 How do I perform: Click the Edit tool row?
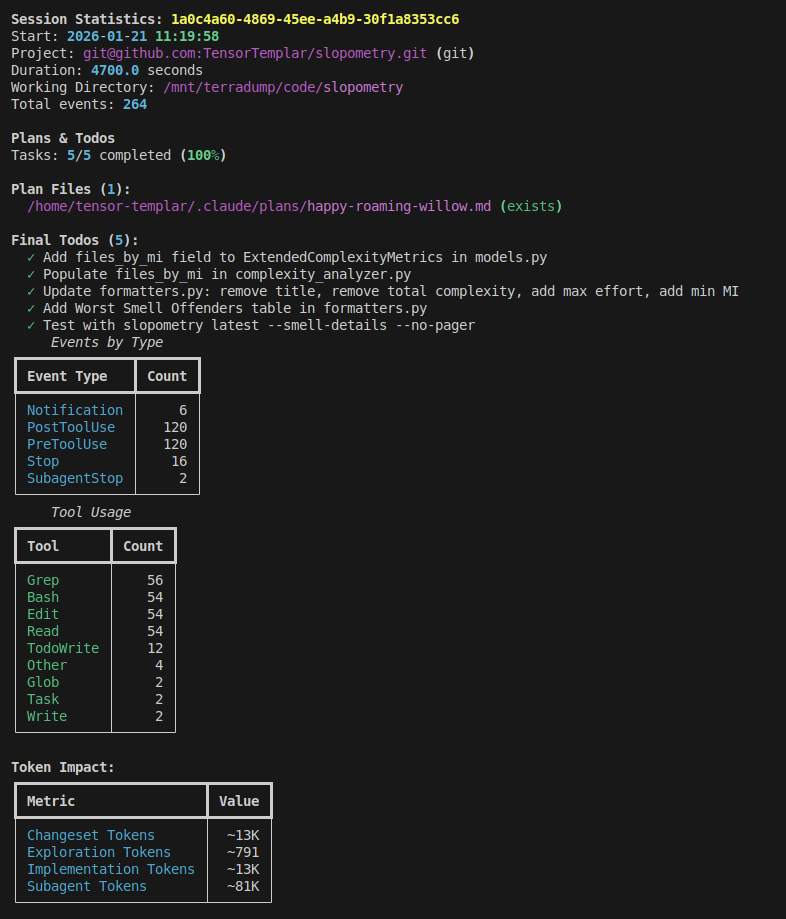tap(96, 614)
